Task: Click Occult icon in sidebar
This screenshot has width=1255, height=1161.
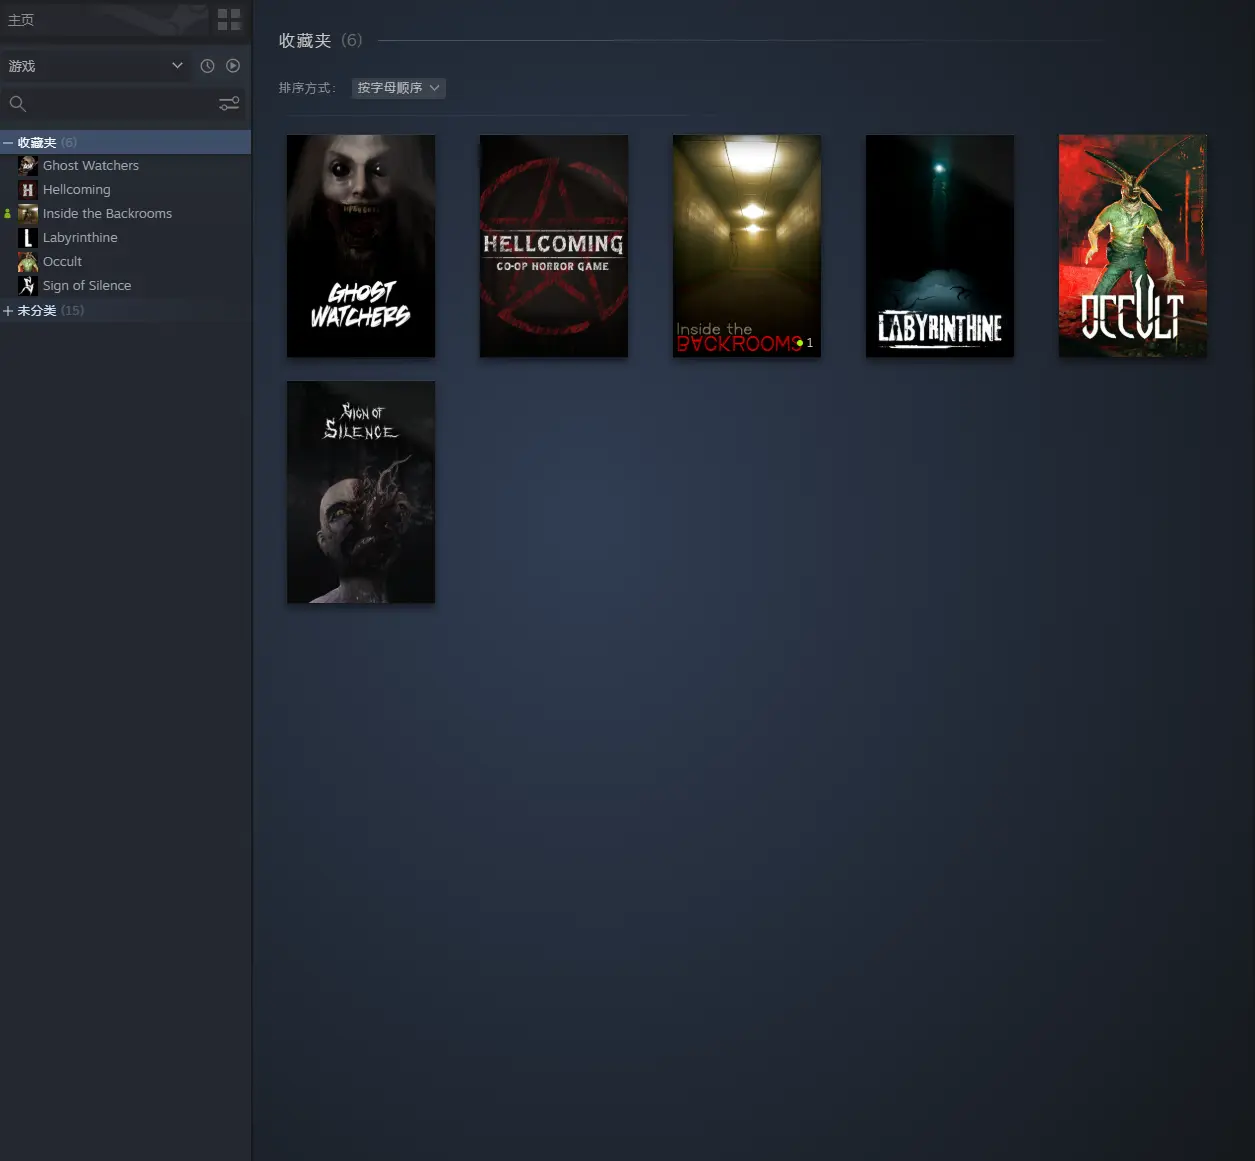Action: coord(28,262)
